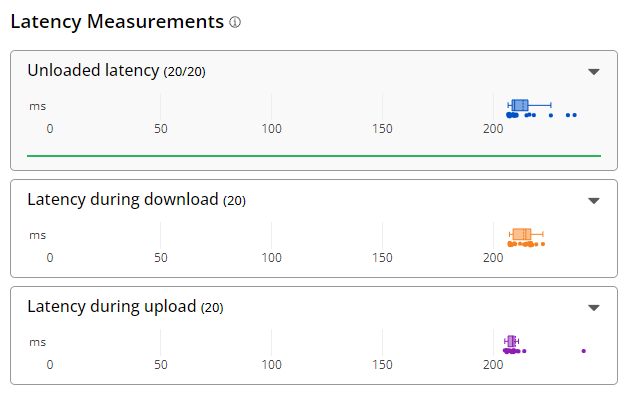
Task: Select the rightmost blue outlier dot
Action: 575,116
